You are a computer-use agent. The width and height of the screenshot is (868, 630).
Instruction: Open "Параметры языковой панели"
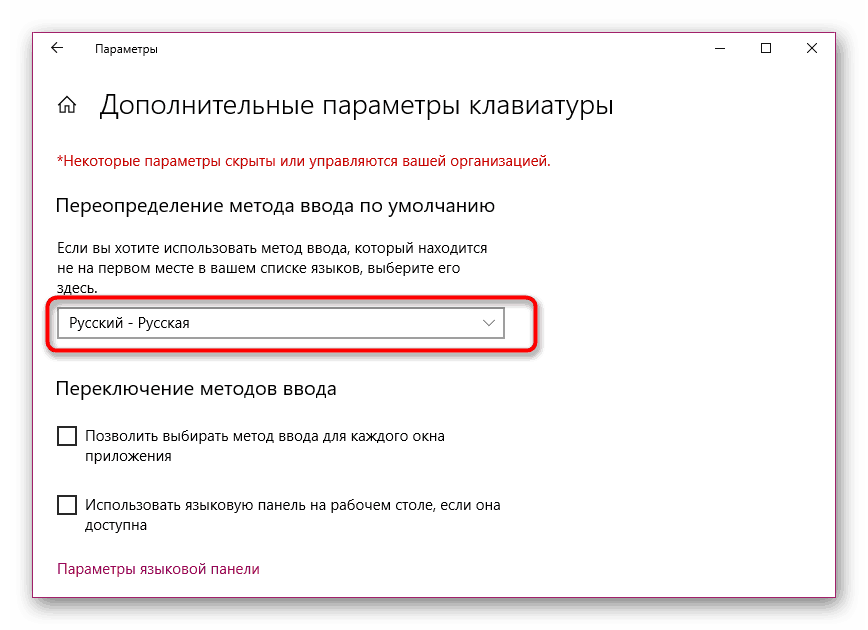coord(159,568)
